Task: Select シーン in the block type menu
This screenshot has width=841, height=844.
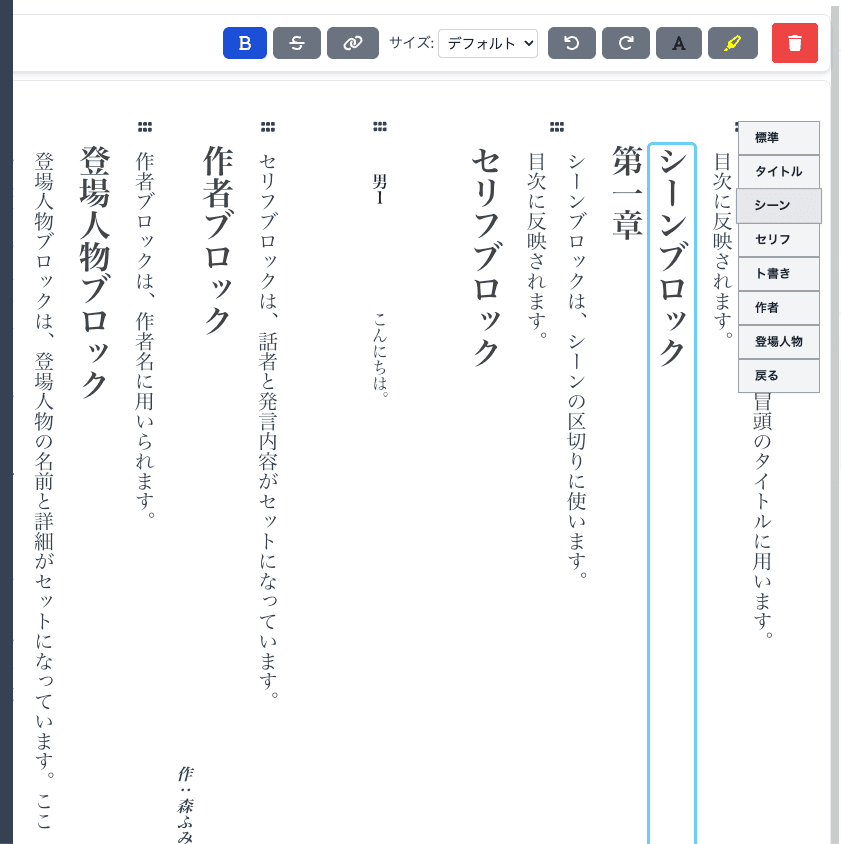Action: [x=778, y=206]
